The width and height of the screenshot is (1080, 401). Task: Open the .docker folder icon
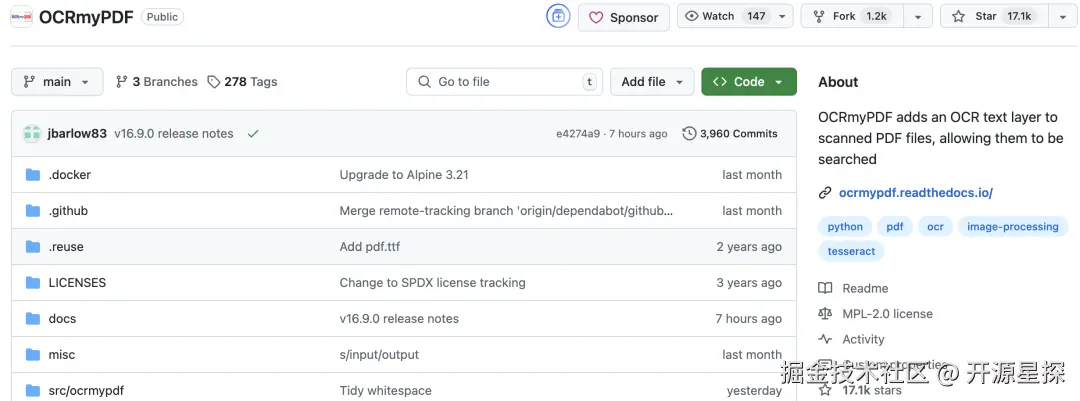tap(32, 175)
